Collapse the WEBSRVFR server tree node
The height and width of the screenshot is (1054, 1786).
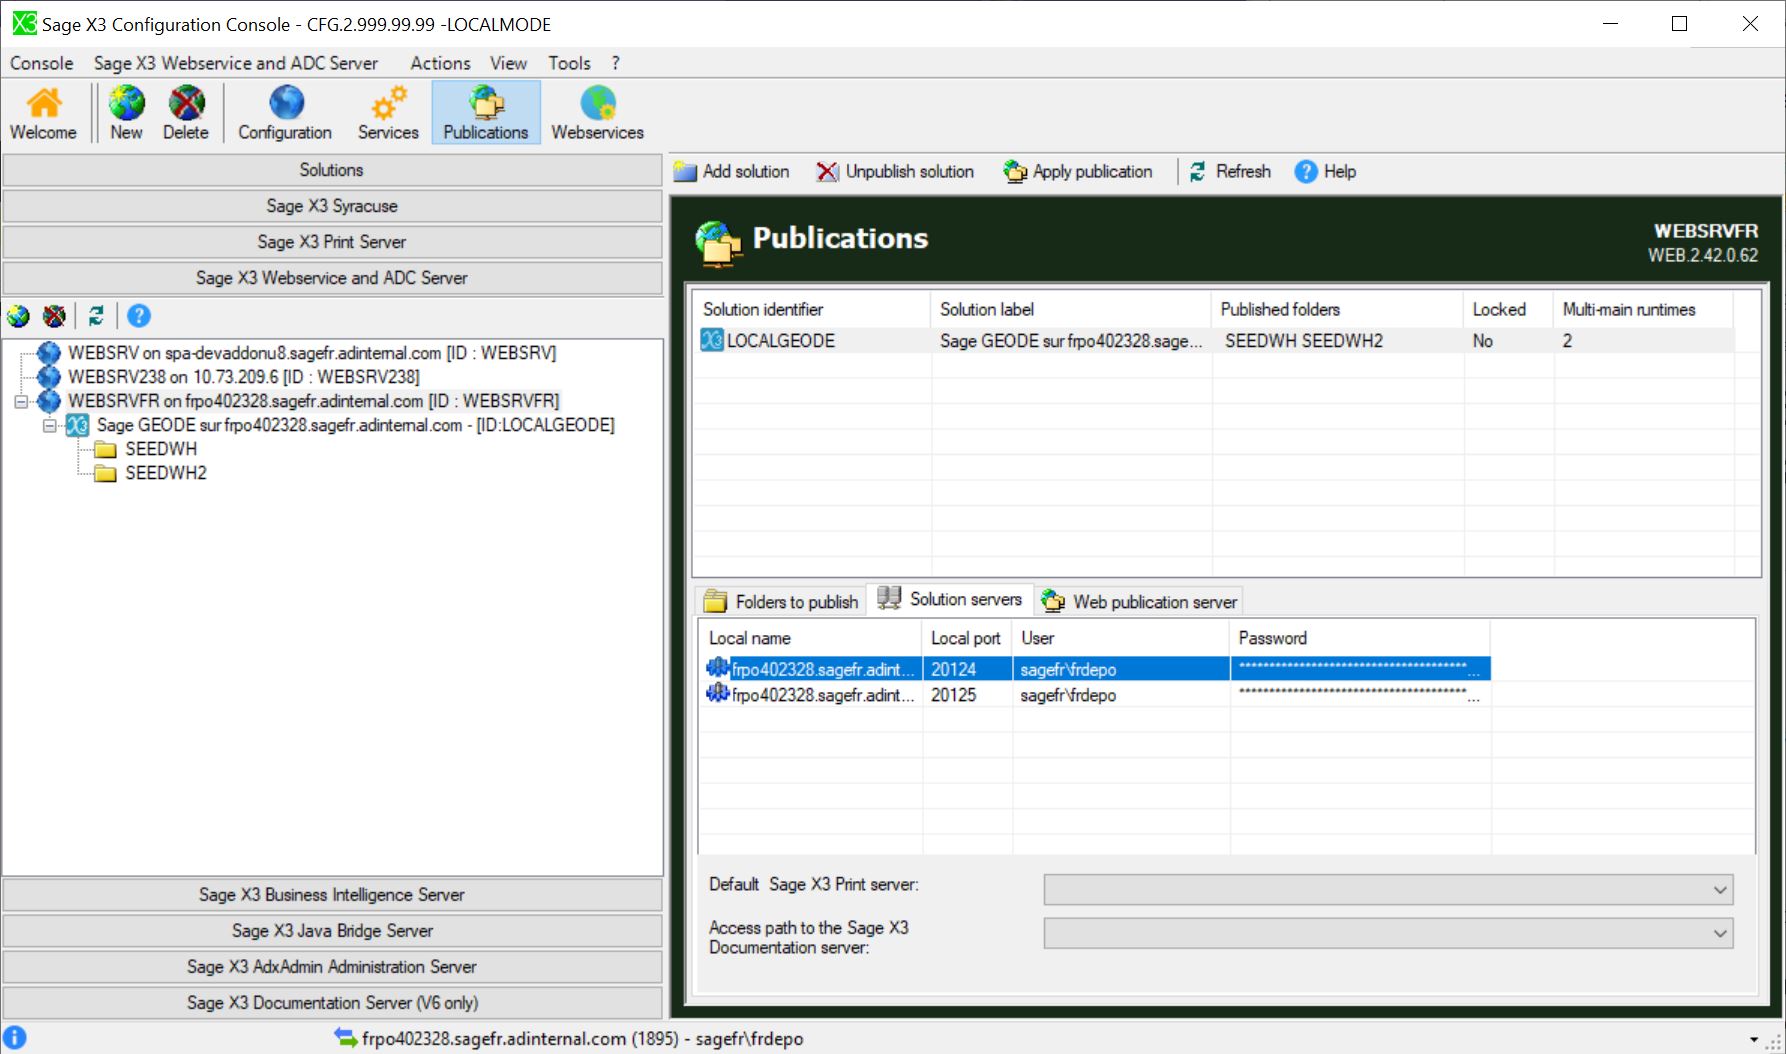pyautogui.click(x=21, y=402)
